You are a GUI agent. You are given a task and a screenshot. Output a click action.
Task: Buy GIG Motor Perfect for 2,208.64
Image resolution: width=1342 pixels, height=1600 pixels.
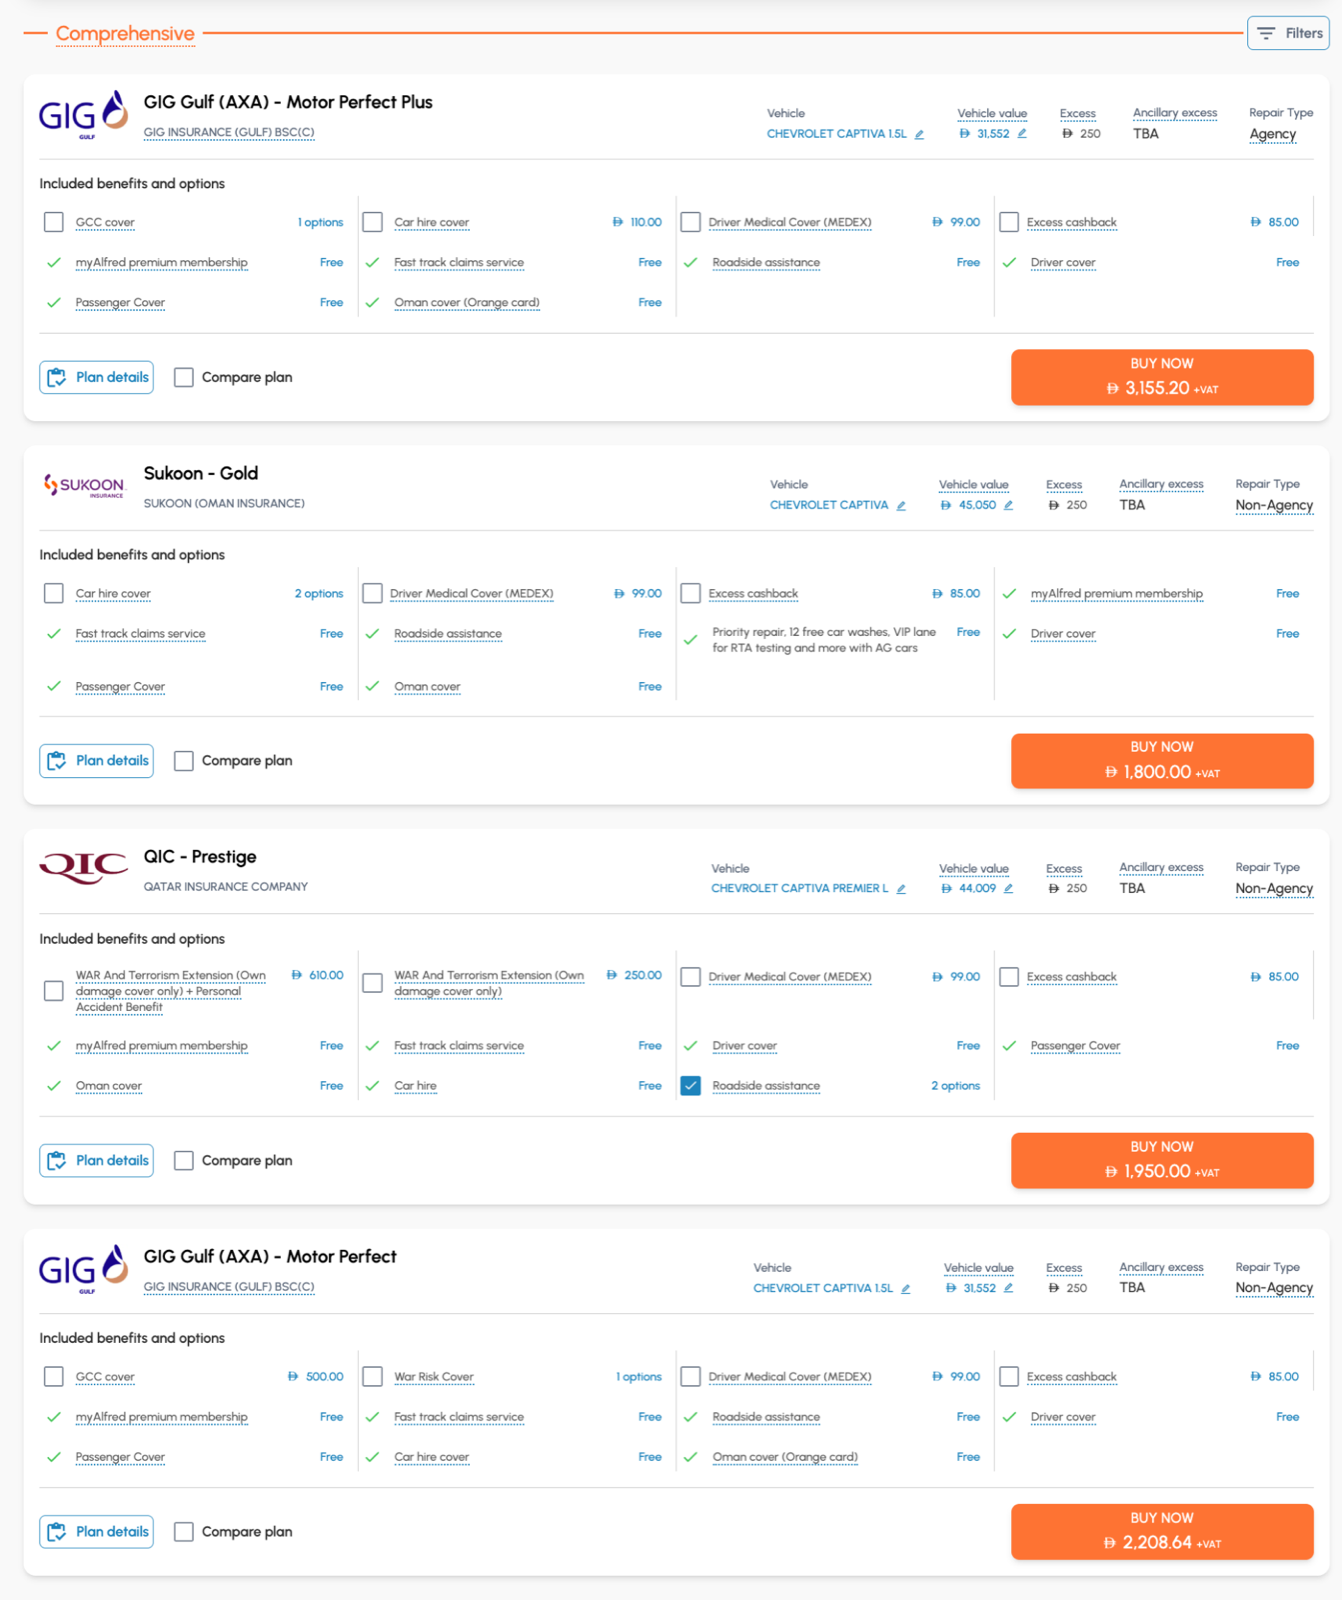pyautogui.click(x=1162, y=1532)
